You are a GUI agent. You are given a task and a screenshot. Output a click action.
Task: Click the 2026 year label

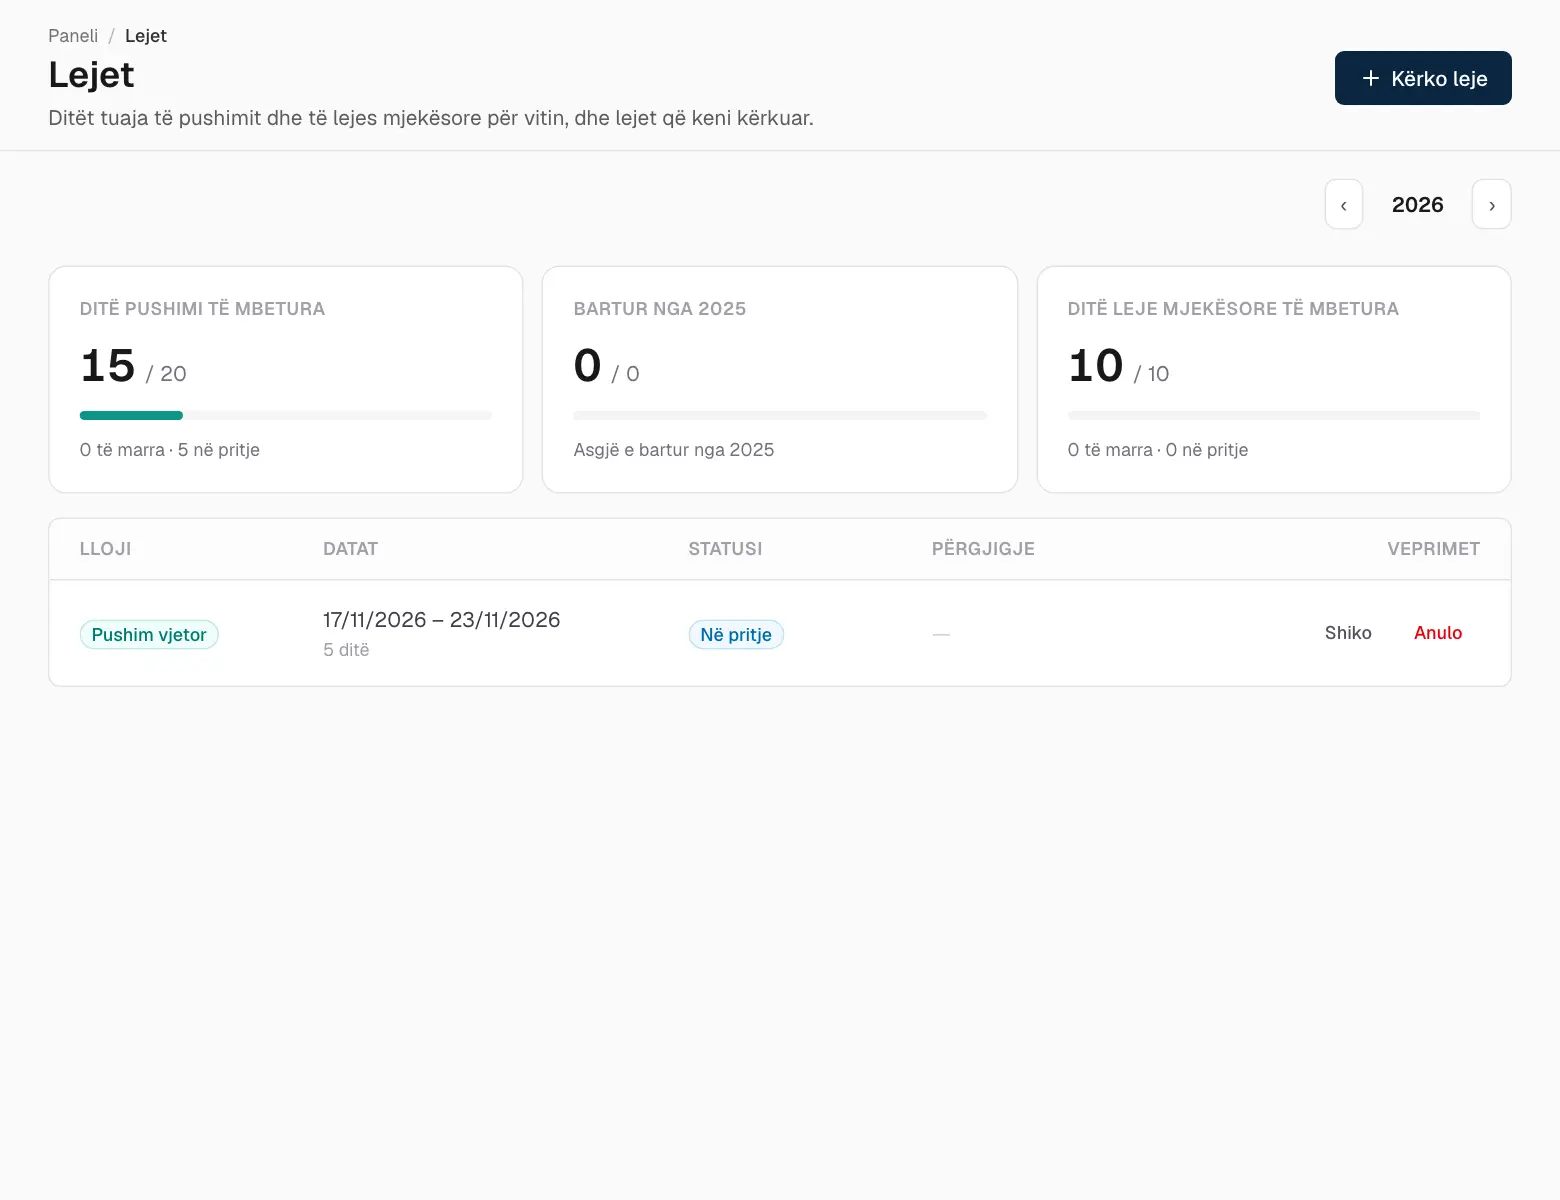point(1417,205)
